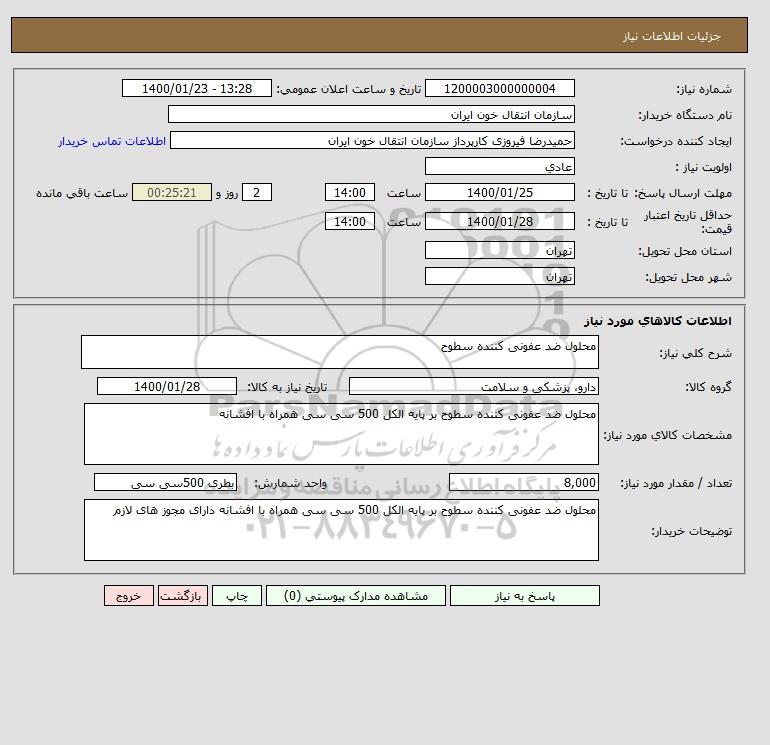Click the label توضیحات خریدار
Viewport: 770px width, 745px height.
(691, 531)
